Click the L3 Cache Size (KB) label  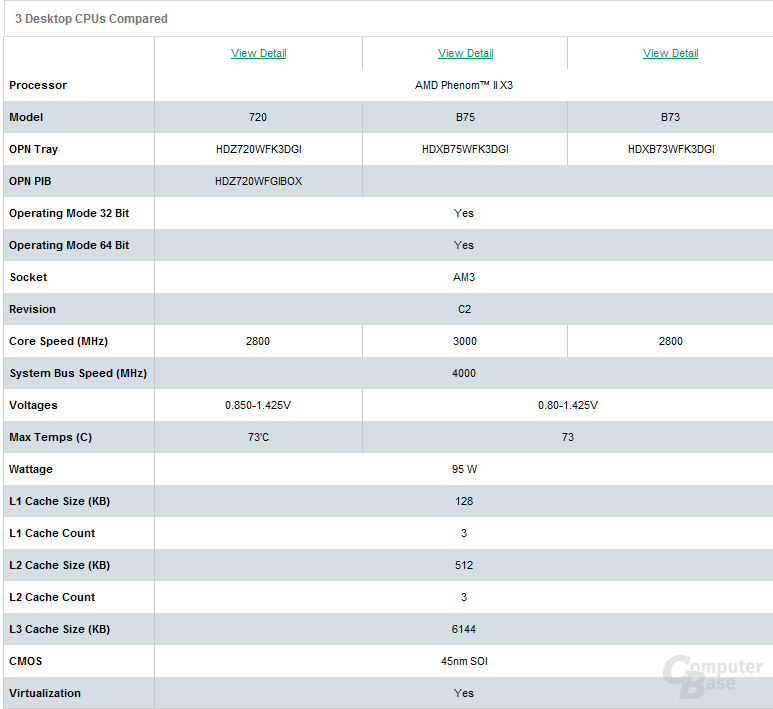59,629
